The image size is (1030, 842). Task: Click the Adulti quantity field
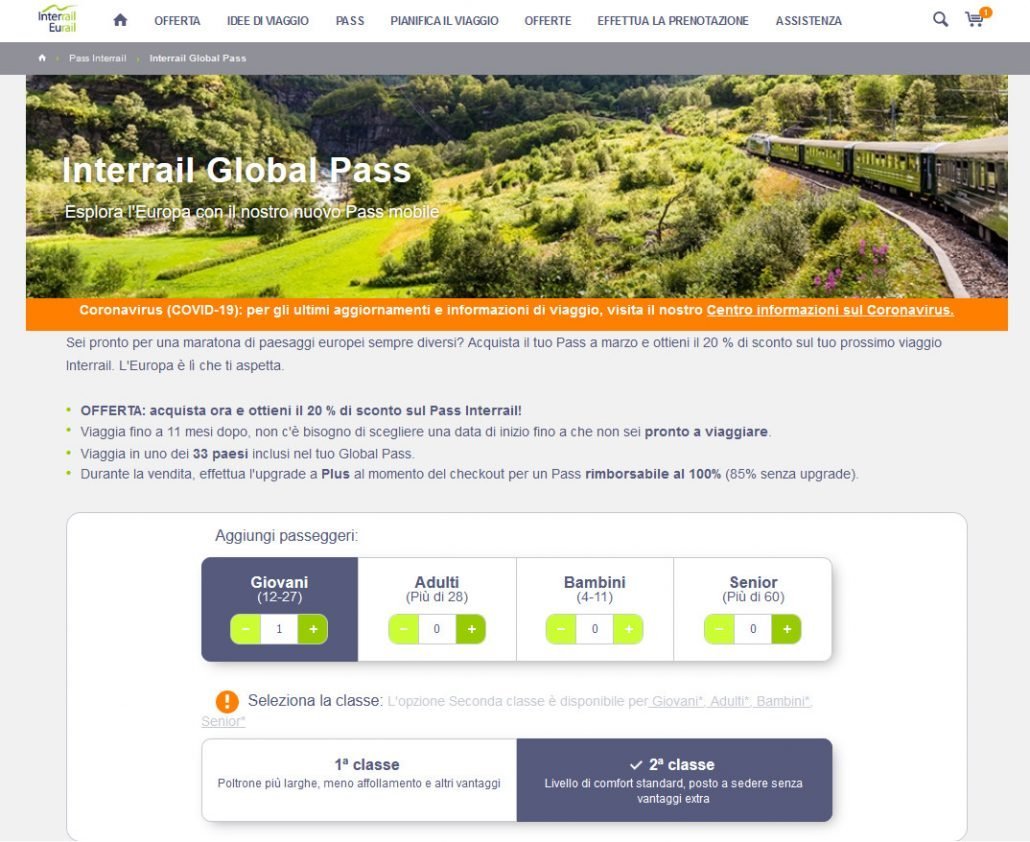pyautogui.click(x=437, y=629)
